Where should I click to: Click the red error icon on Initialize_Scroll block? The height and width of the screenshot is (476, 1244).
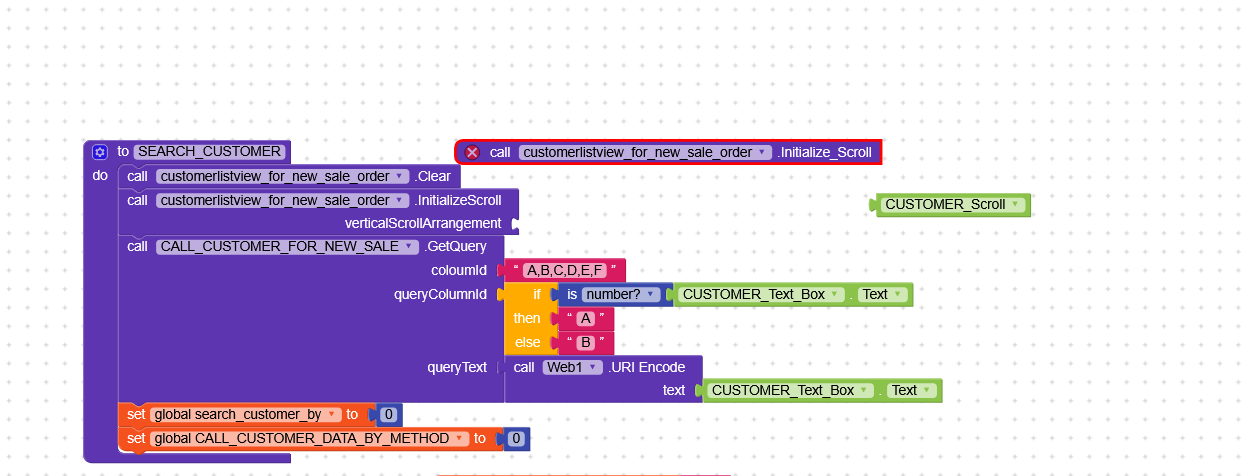(472, 152)
